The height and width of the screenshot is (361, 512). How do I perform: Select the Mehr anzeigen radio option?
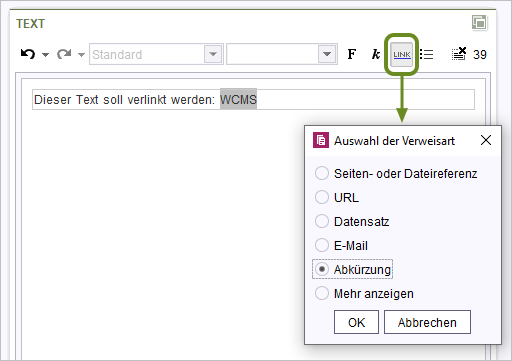(x=322, y=293)
